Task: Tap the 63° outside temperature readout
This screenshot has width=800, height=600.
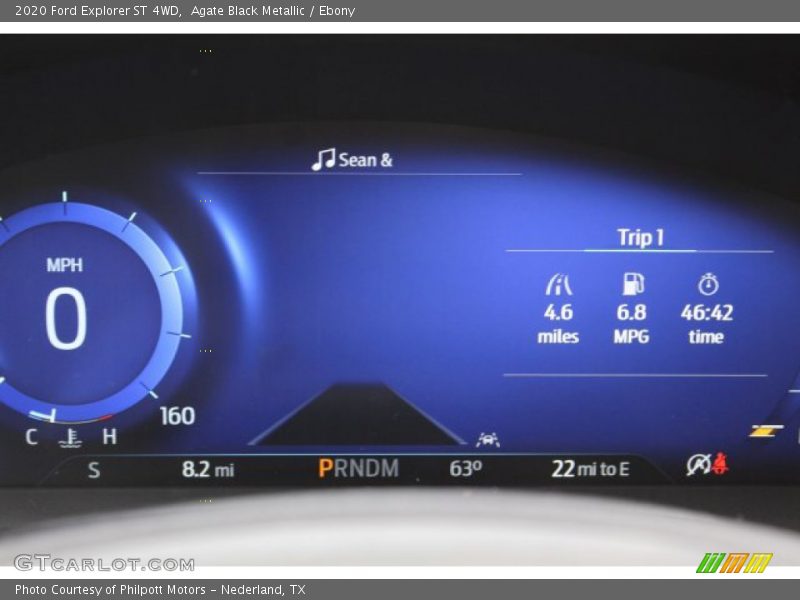Action: [465, 468]
